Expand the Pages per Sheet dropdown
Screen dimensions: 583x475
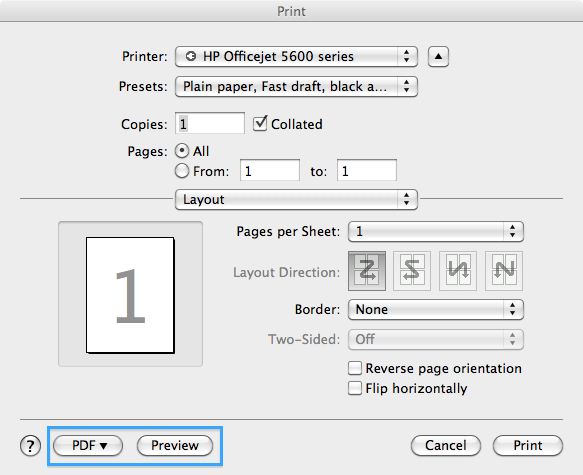436,232
